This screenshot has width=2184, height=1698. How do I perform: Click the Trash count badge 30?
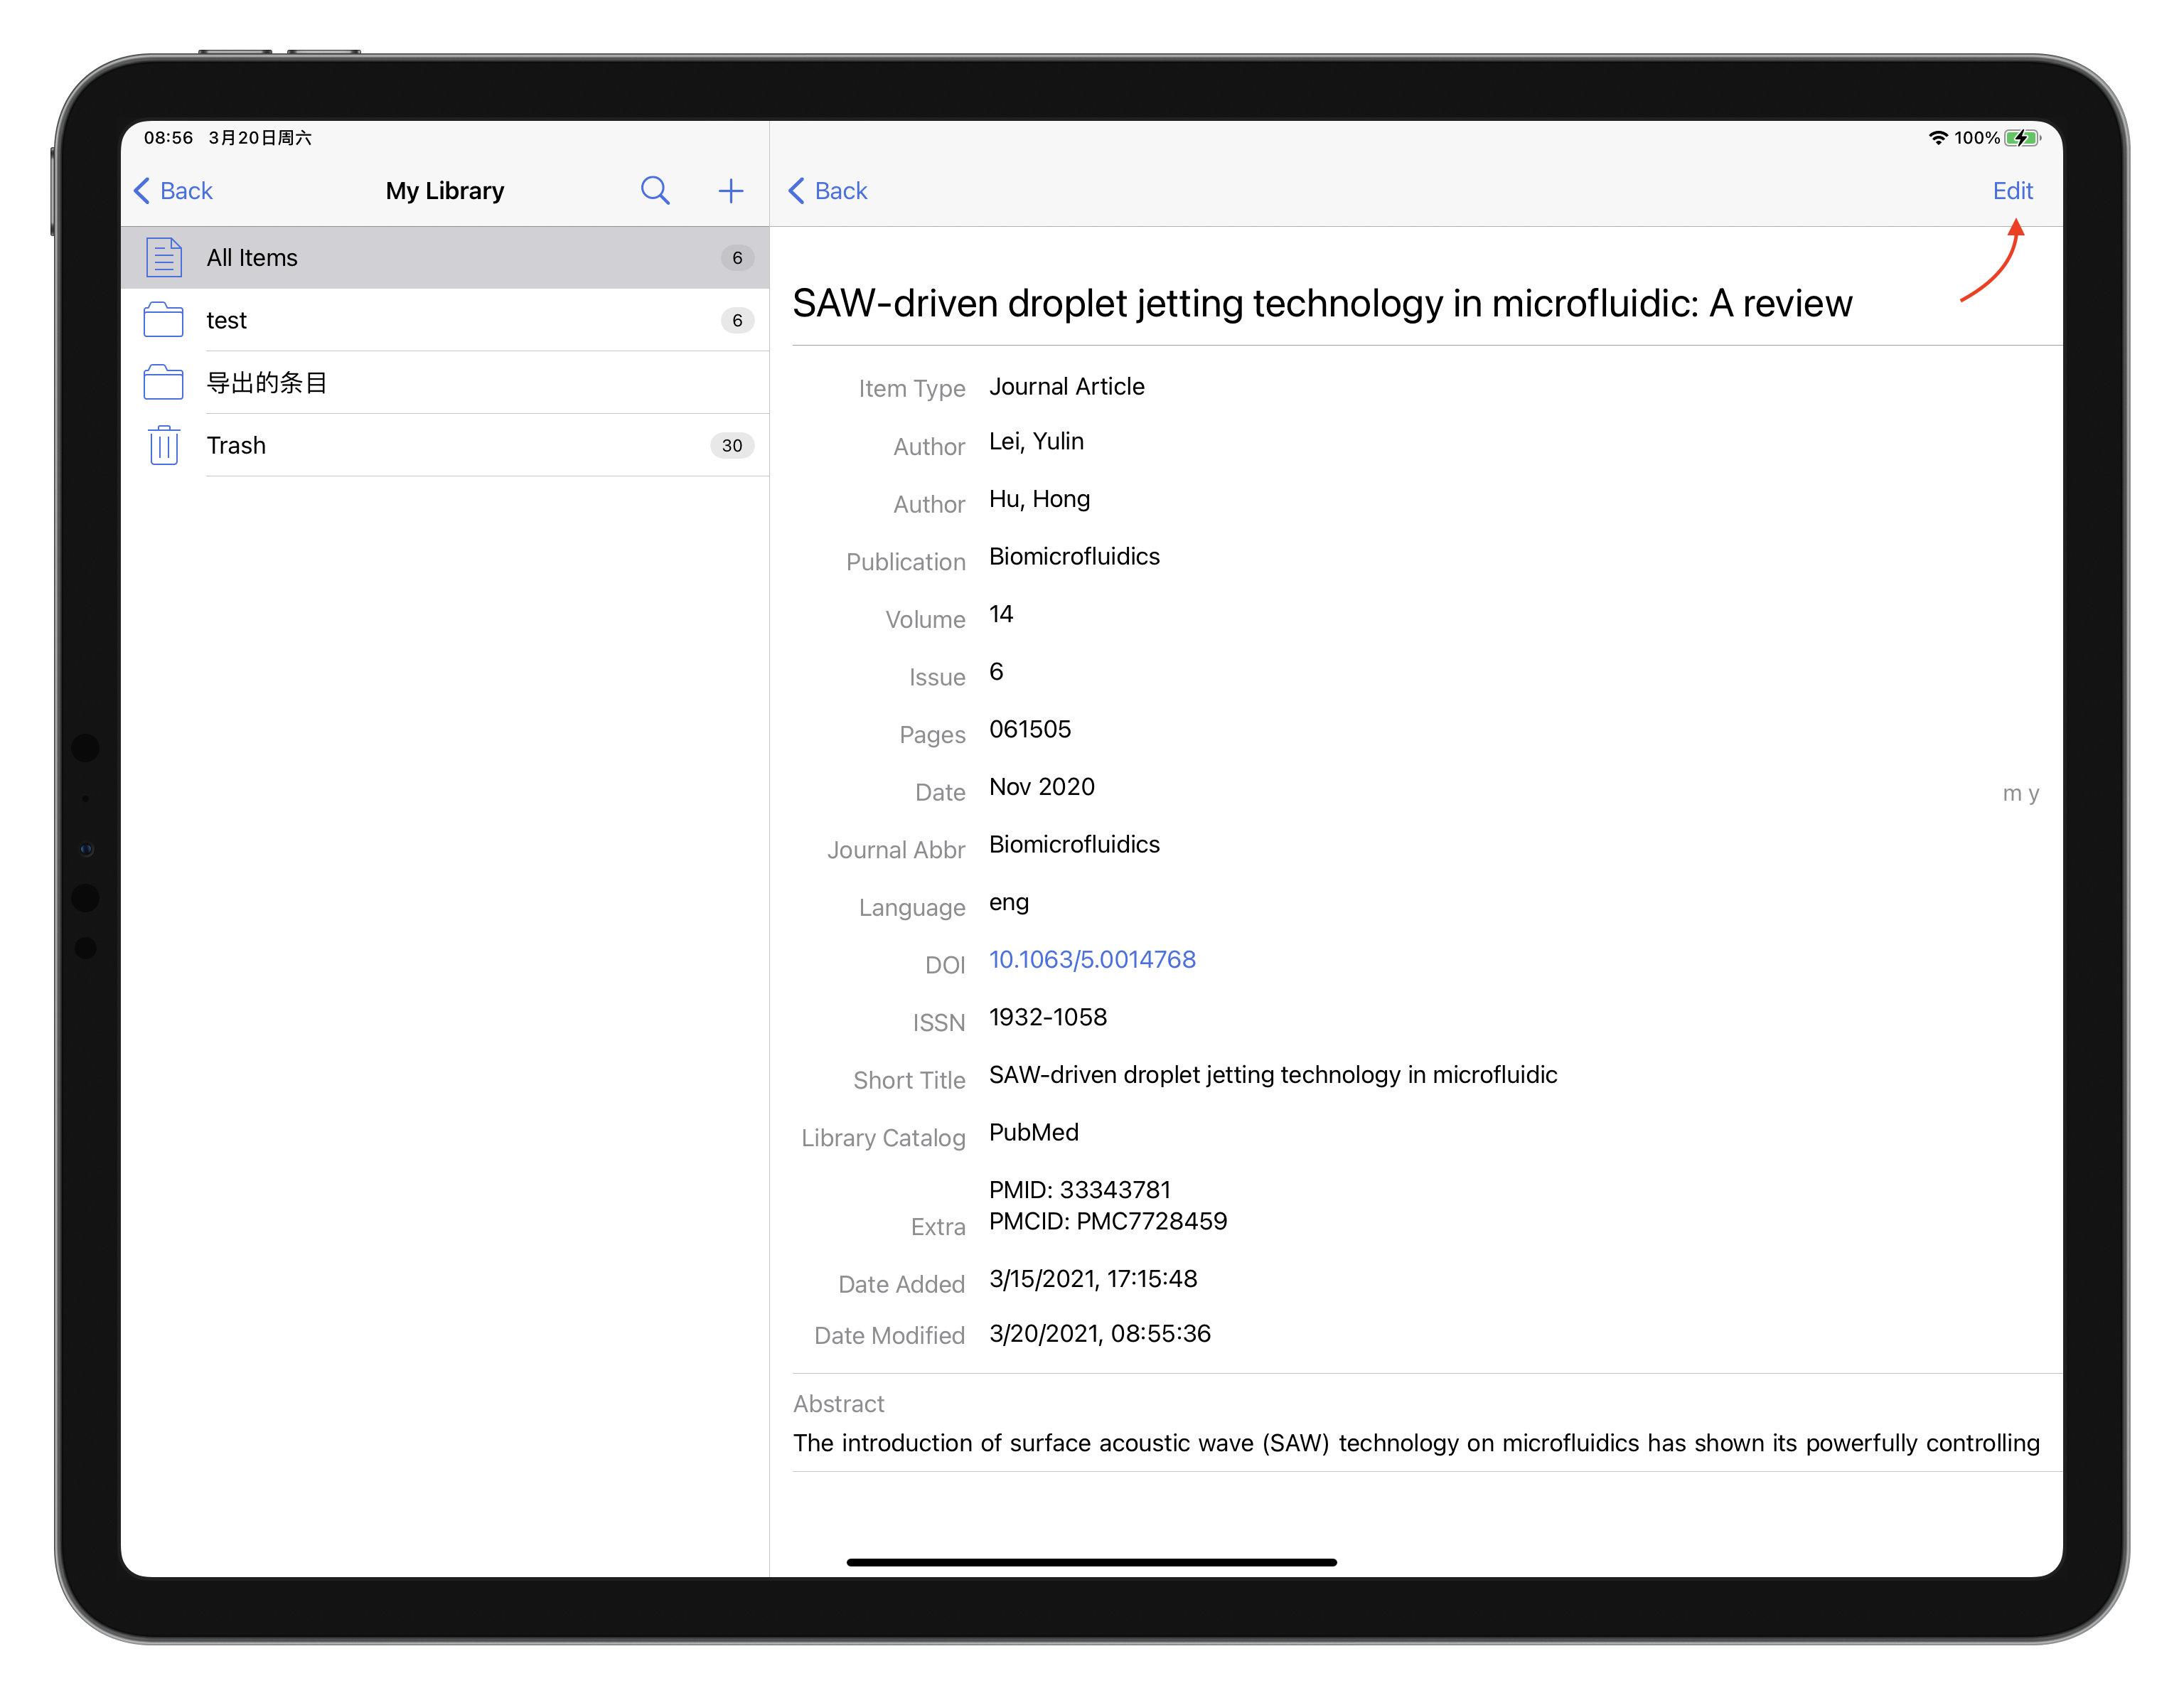point(732,445)
